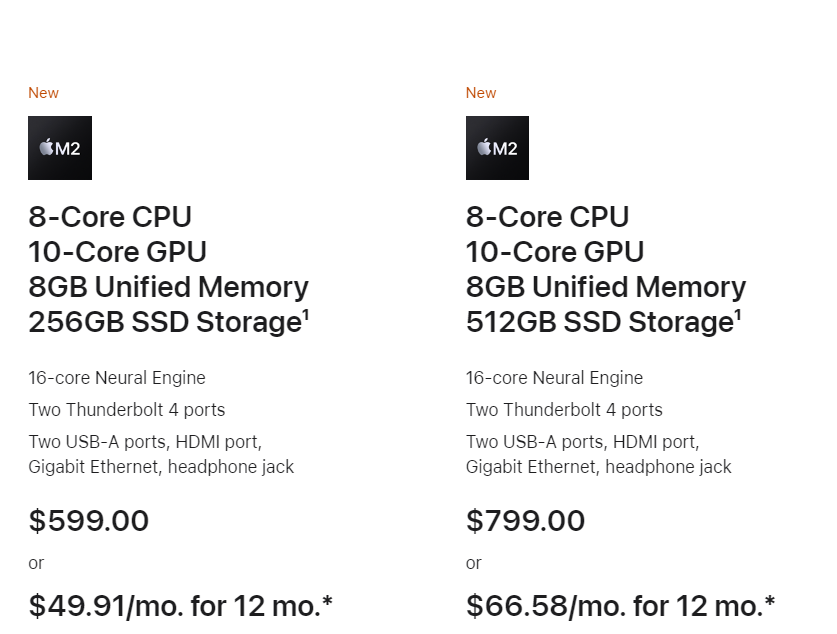The height and width of the screenshot is (634, 837).
Task: Click 8GB Unified Memory in the right column
Action: (x=606, y=287)
